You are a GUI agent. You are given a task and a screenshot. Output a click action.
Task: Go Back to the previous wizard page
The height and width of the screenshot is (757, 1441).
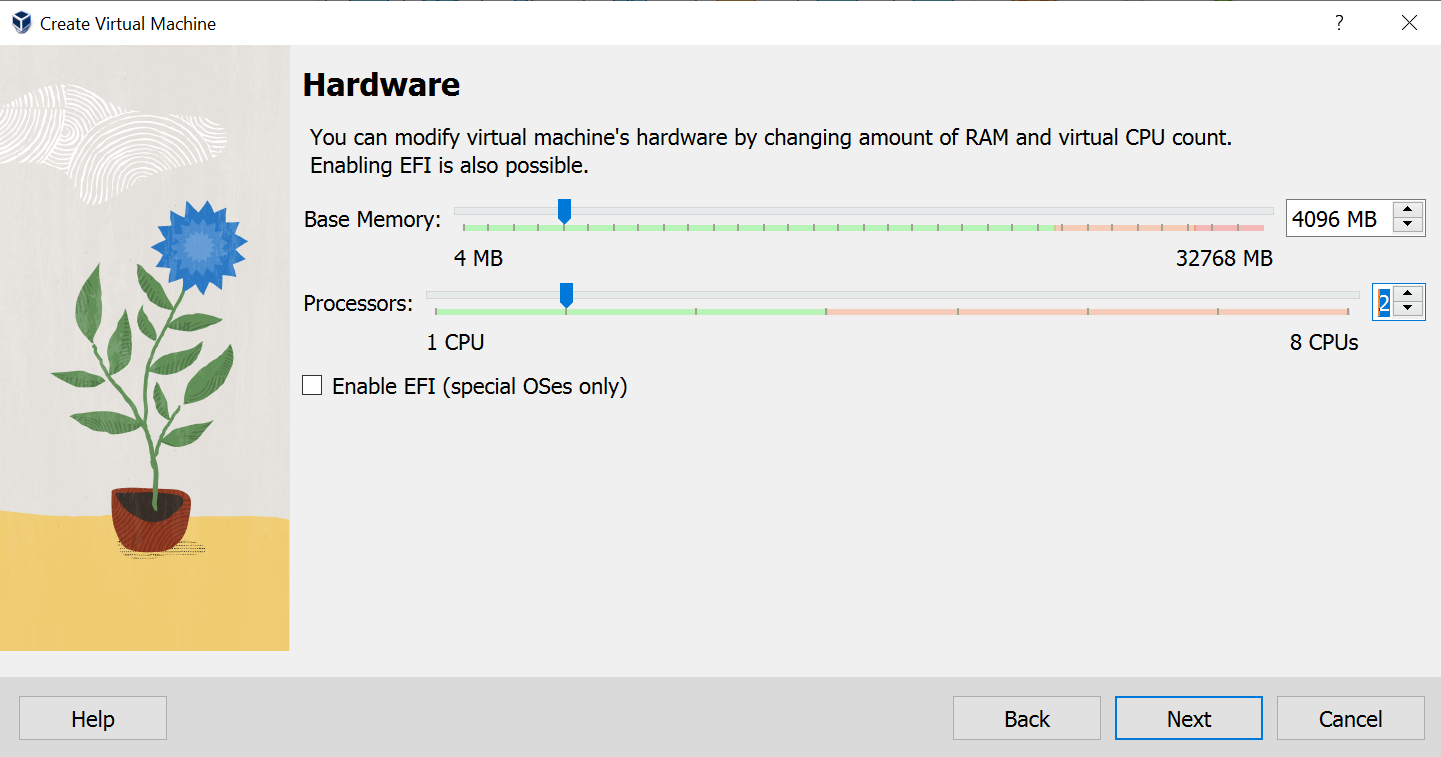pos(1027,719)
